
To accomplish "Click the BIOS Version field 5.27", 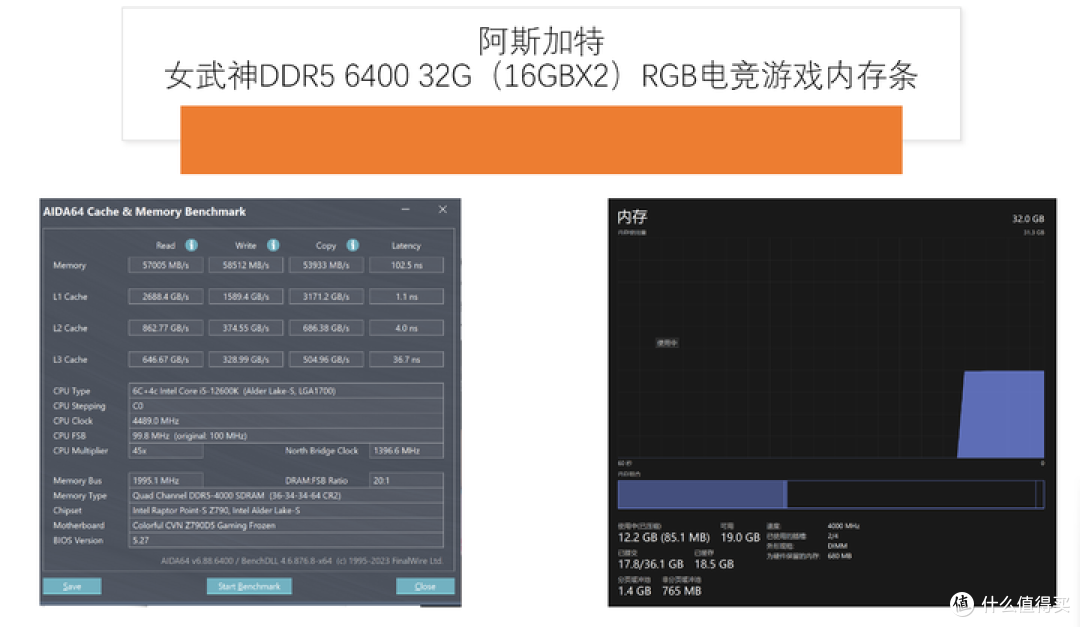I will pyautogui.click(x=286, y=541).
